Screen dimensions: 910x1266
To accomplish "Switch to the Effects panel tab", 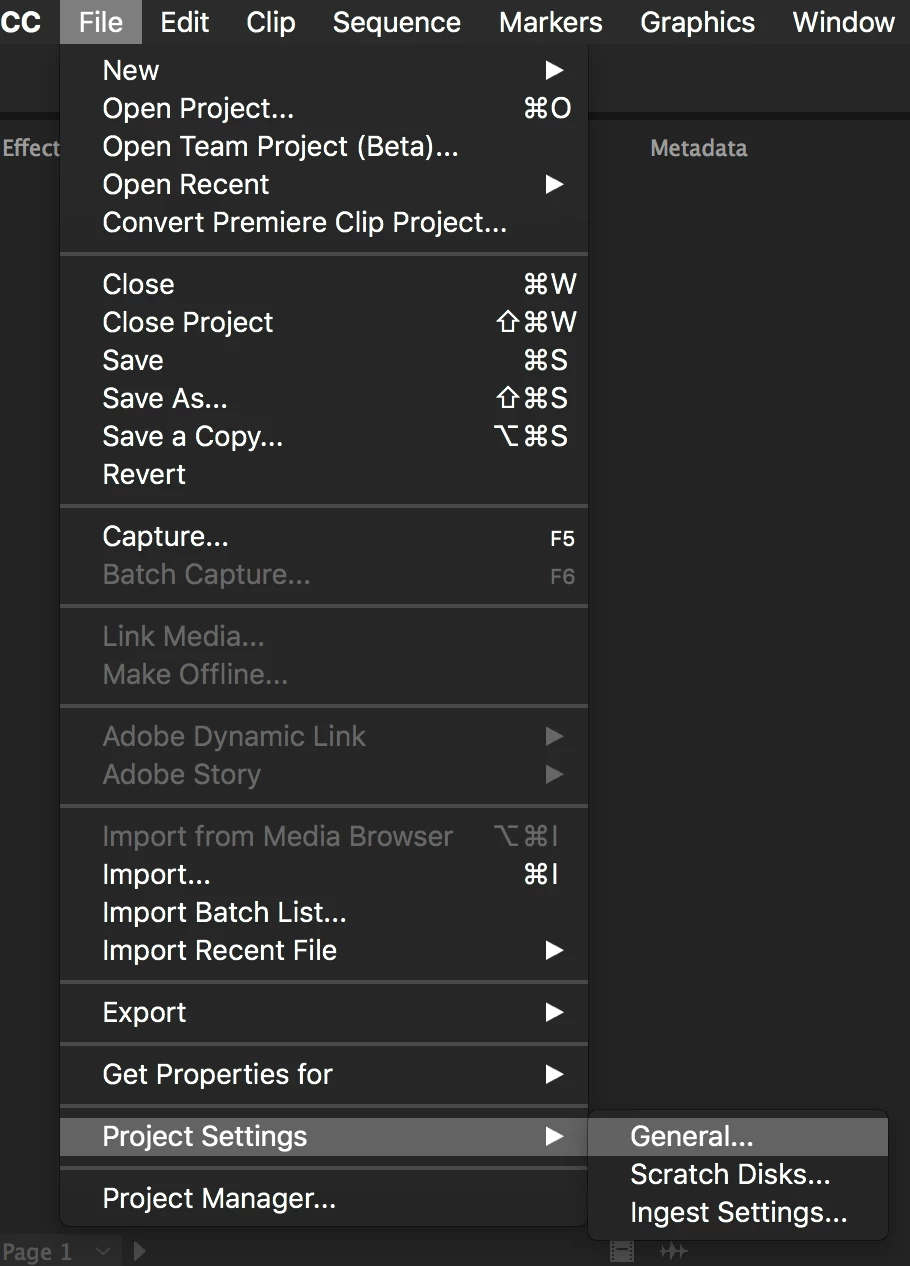I will pyautogui.click(x=30, y=148).
